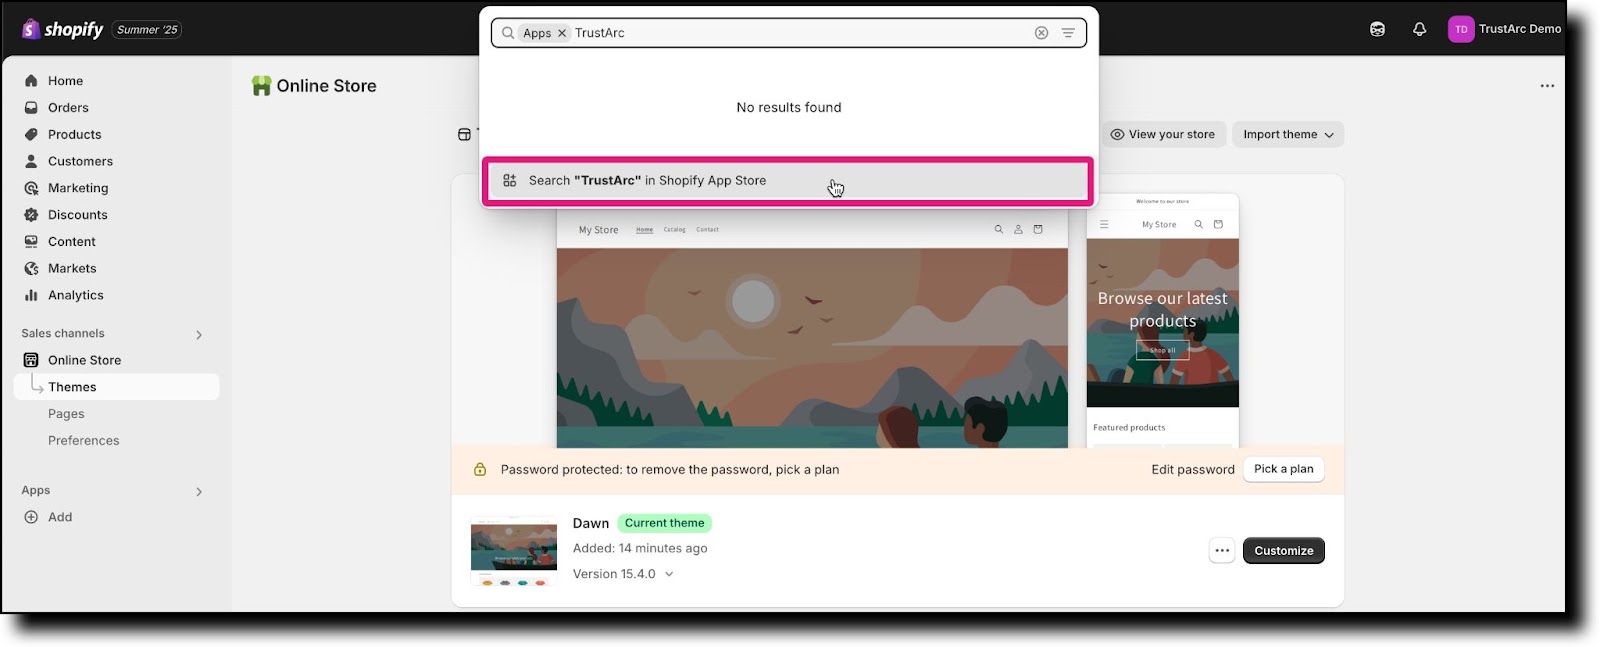Click the Pick a plan button

tap(1283, 470)
